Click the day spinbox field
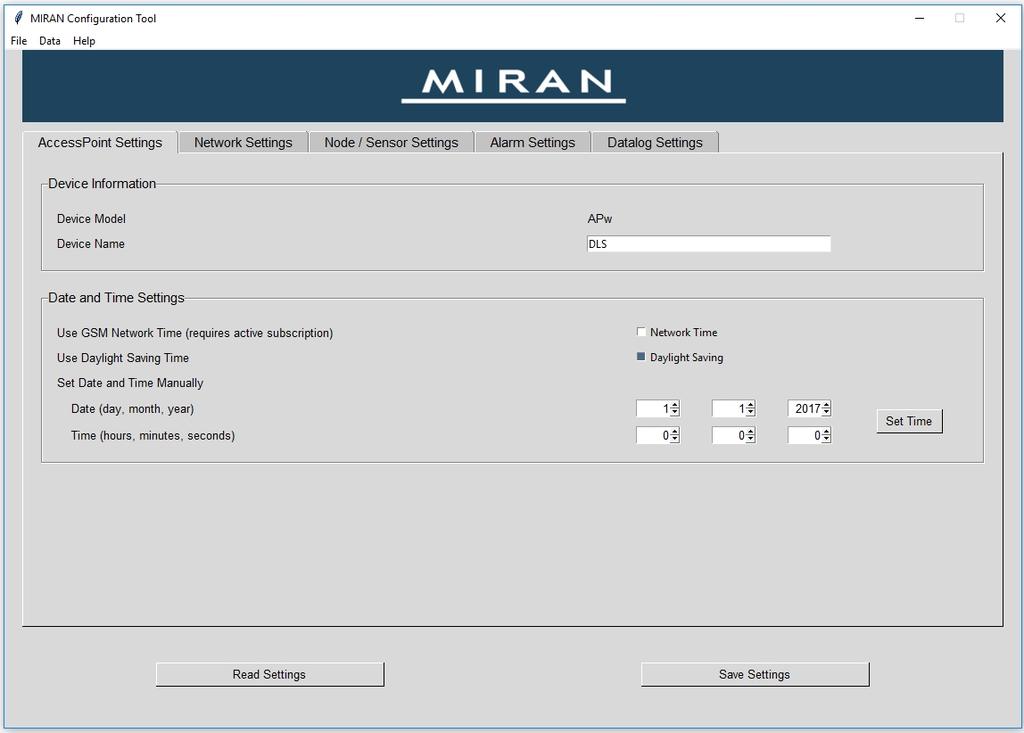Screen dimensions: 1024x733 [x=653, y=408]
